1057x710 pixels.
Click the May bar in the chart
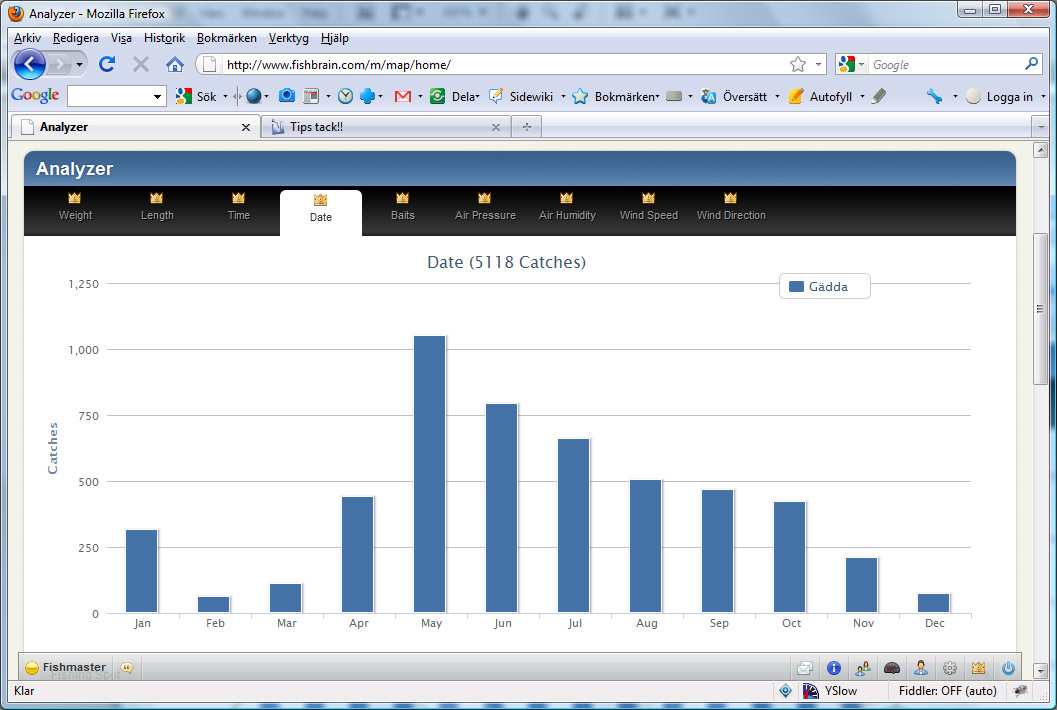(x=430, y=474)
